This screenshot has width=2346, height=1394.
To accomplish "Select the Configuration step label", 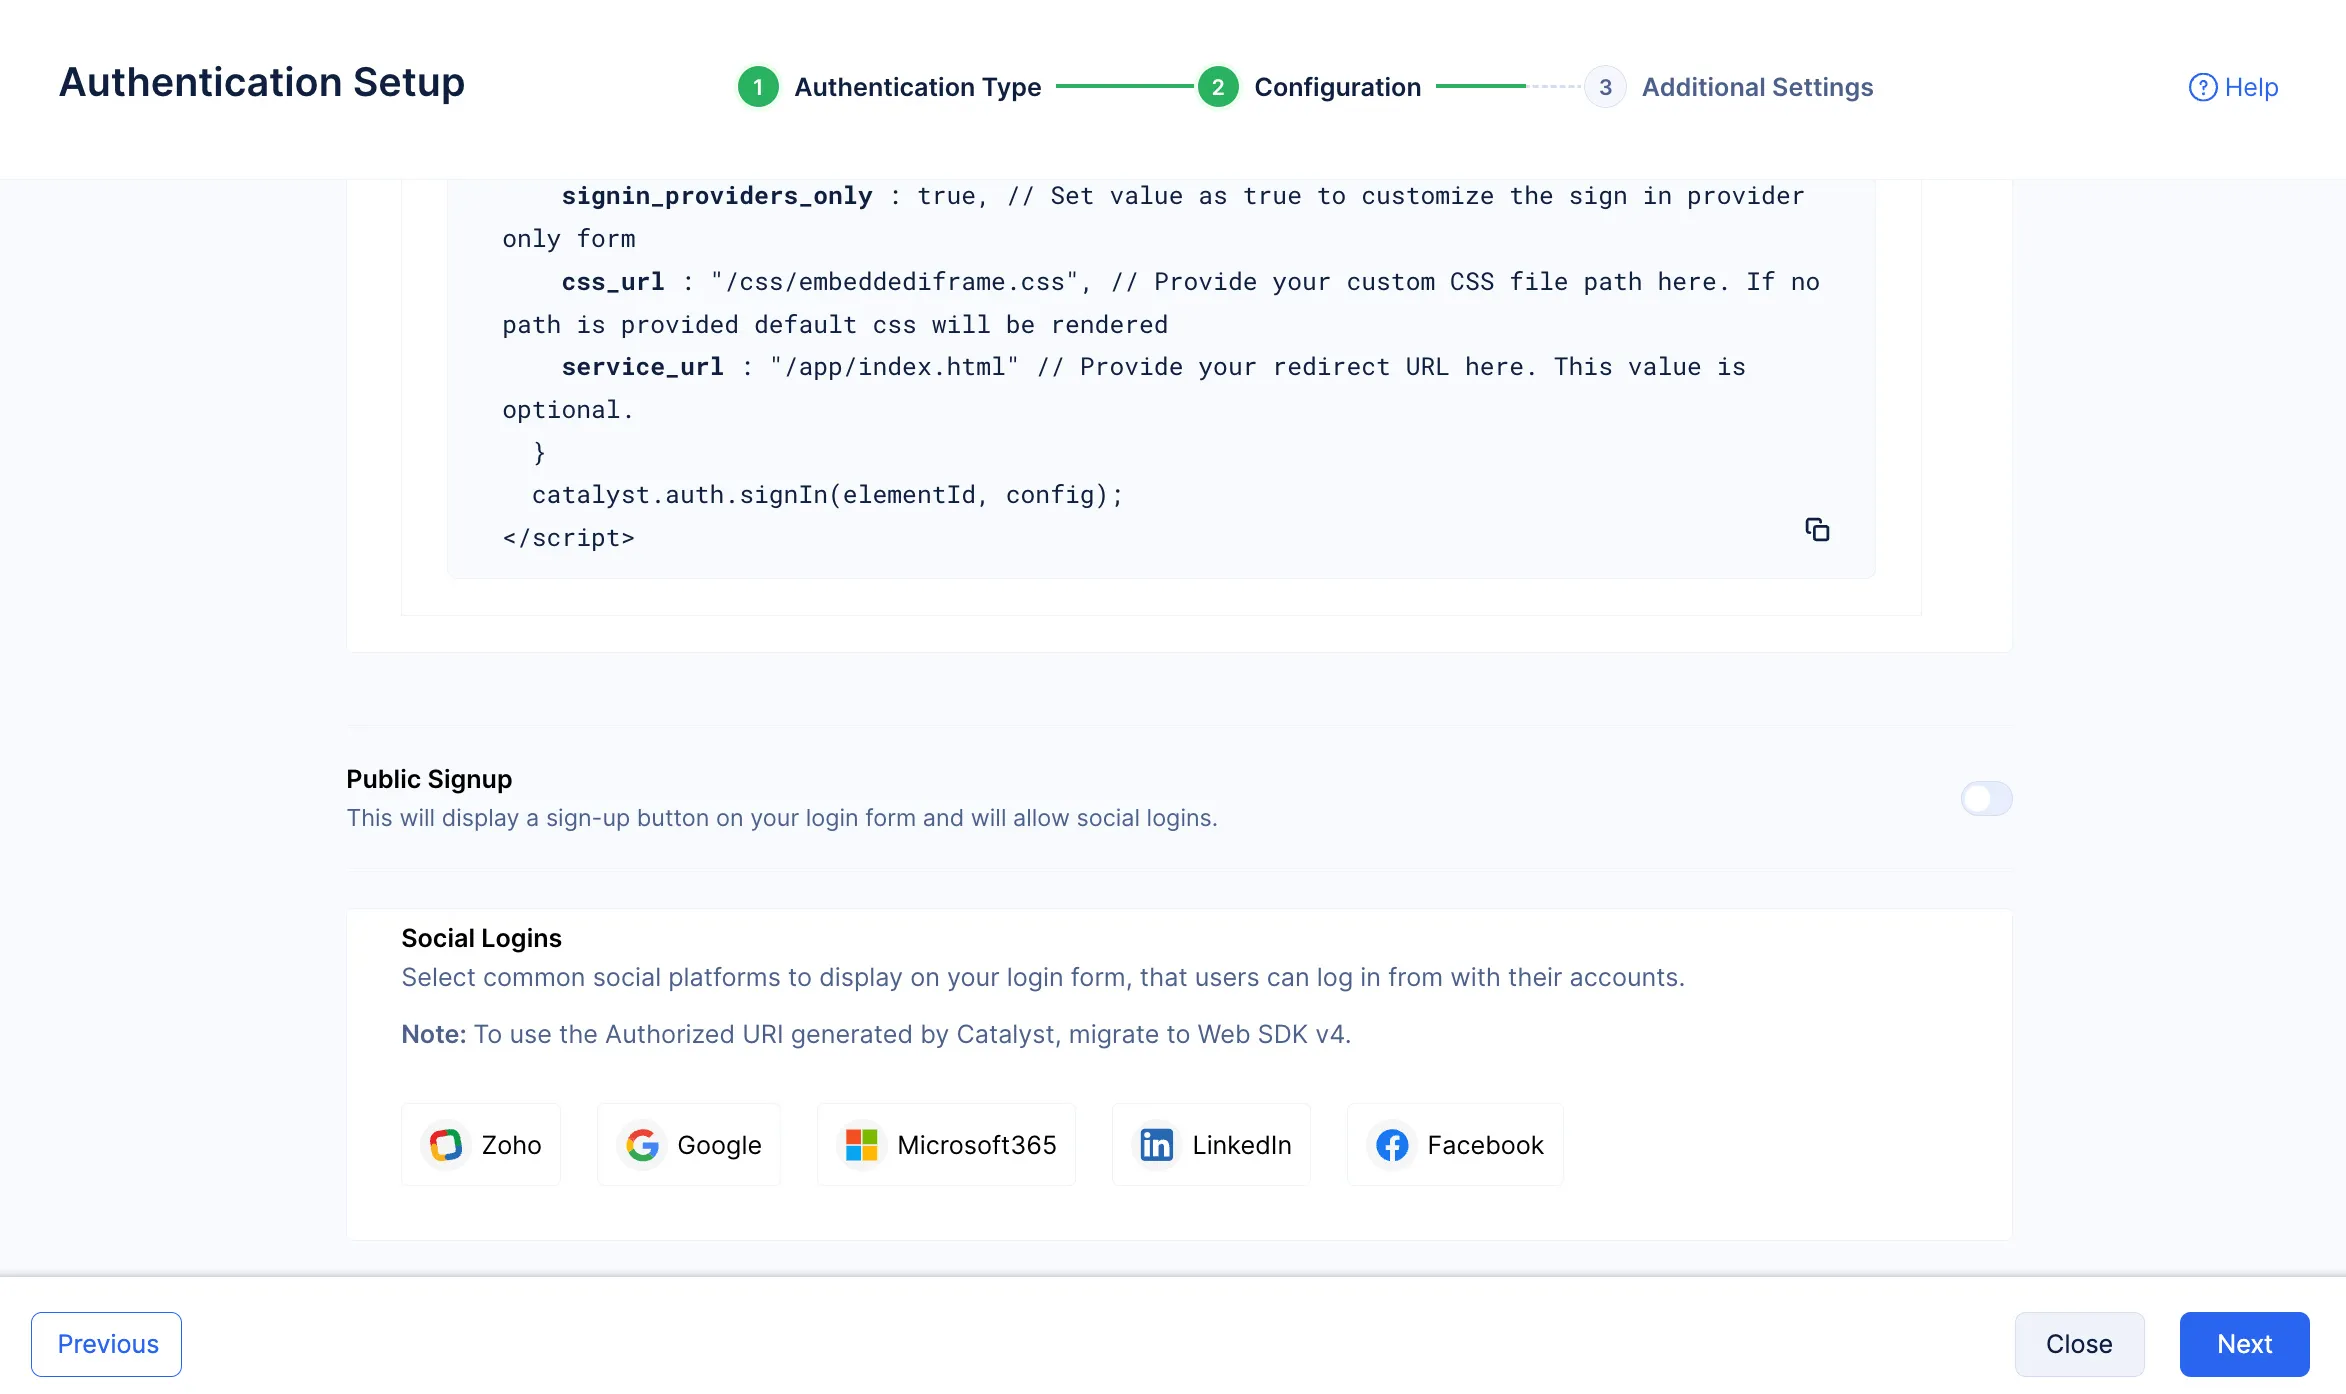I will pyautogui.click(x=1337, y=88).
